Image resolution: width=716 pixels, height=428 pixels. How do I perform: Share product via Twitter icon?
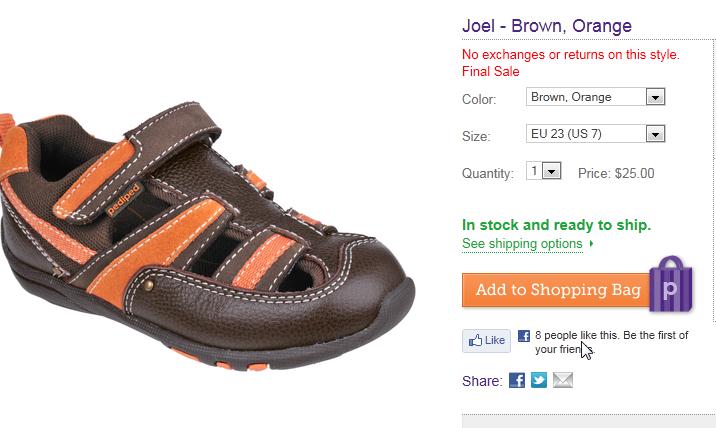click(539, 380)
